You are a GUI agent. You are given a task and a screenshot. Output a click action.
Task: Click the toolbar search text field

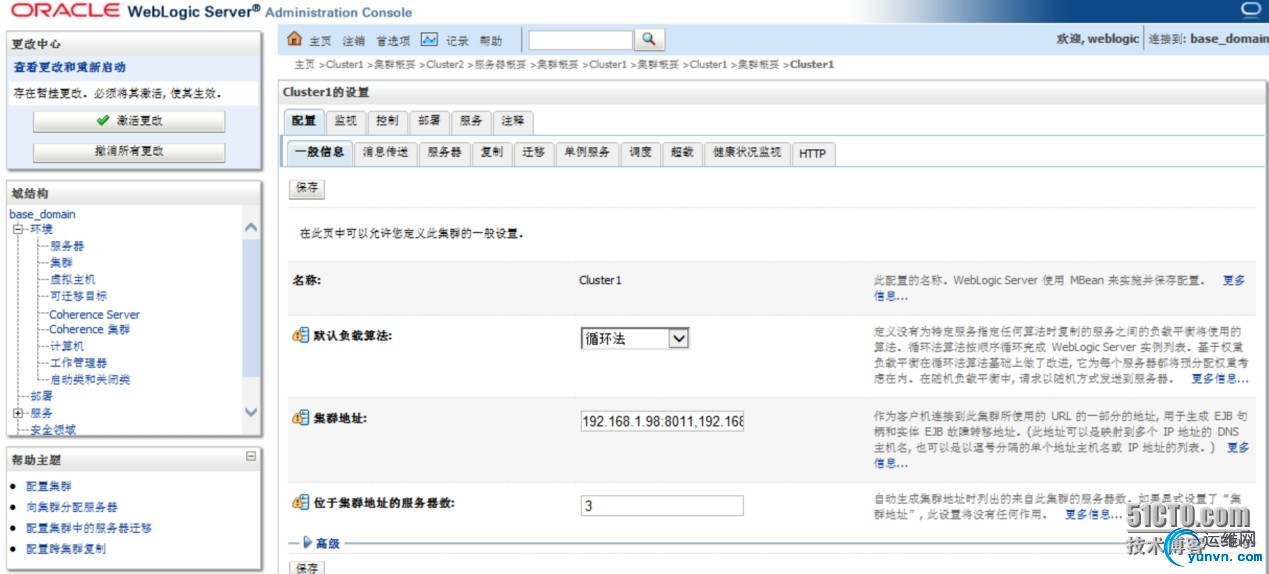click(581, 40)
